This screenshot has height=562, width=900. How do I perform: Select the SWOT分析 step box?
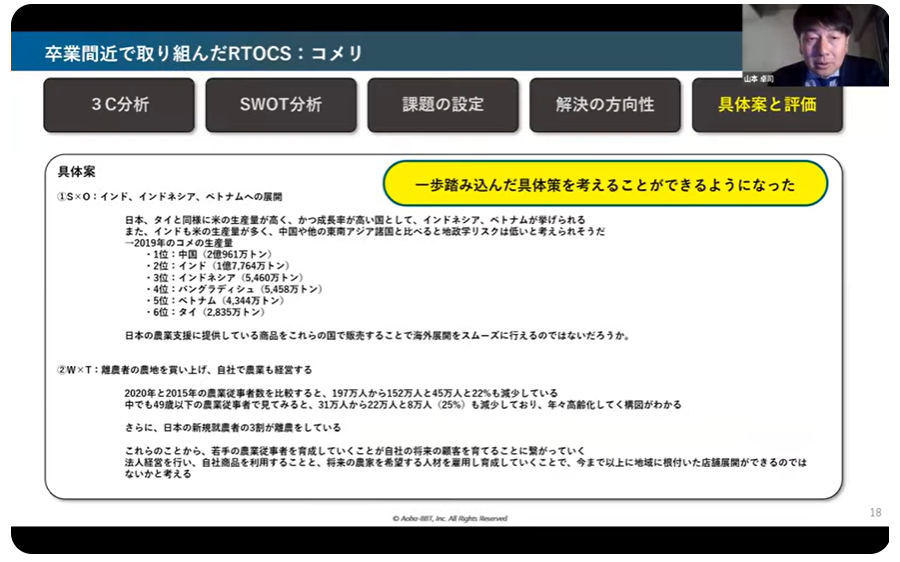click(281, 104)
